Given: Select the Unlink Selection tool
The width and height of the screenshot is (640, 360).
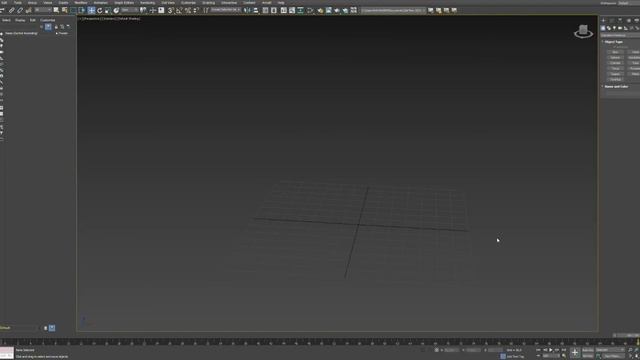Looking at the screenshot, I should coord(20,10).
